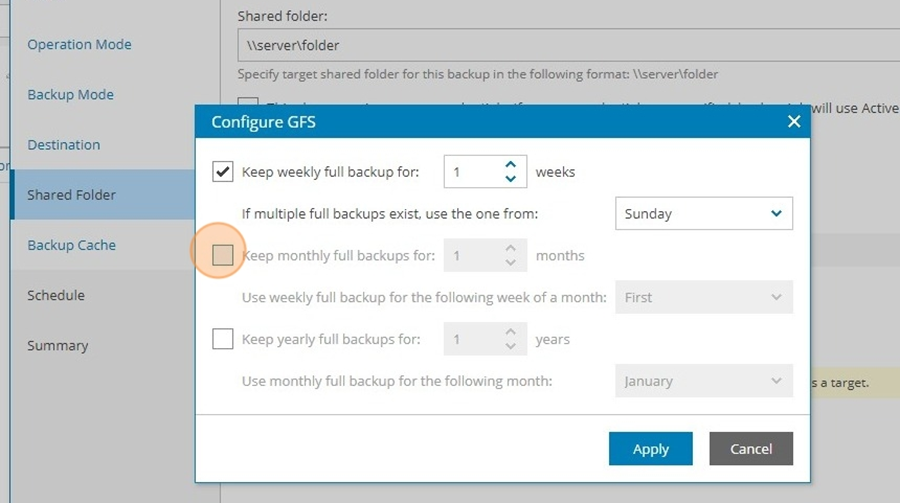
Task: Decrease weekly backup weeks value
Action: pos(510,179)
